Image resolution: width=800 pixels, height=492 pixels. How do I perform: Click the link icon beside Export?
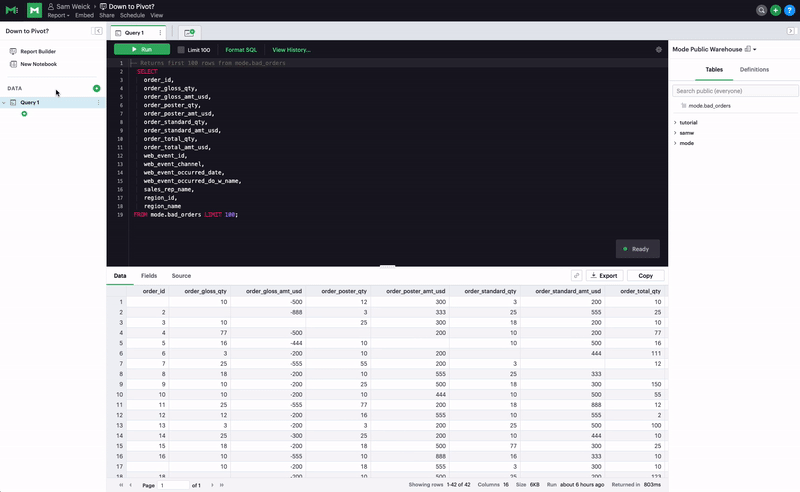point(577,275)
